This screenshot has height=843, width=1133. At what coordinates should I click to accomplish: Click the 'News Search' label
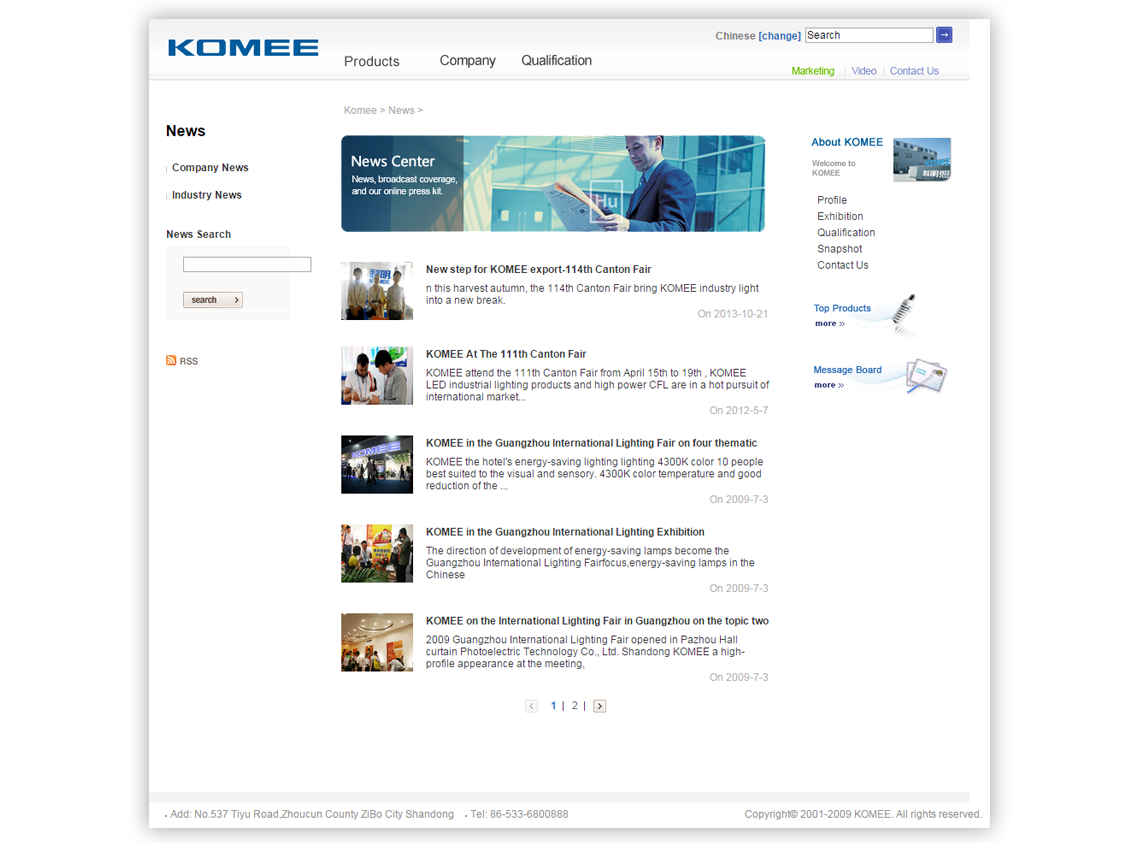199,235
